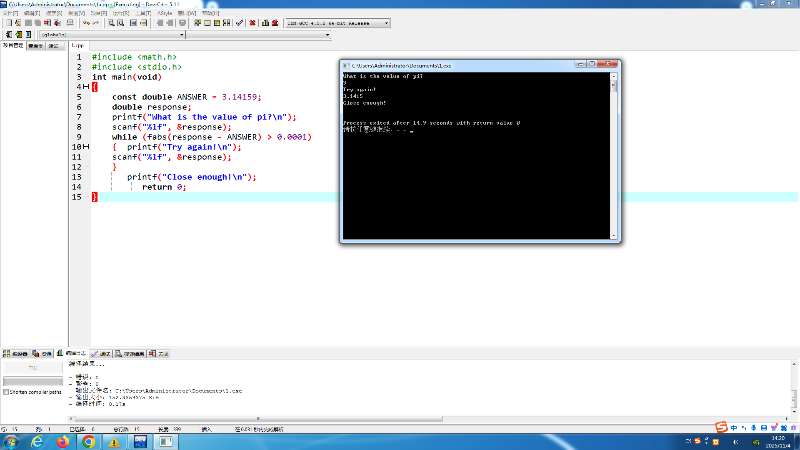Open the compiler selection dropdown (GCC)

tap(337, 23)
